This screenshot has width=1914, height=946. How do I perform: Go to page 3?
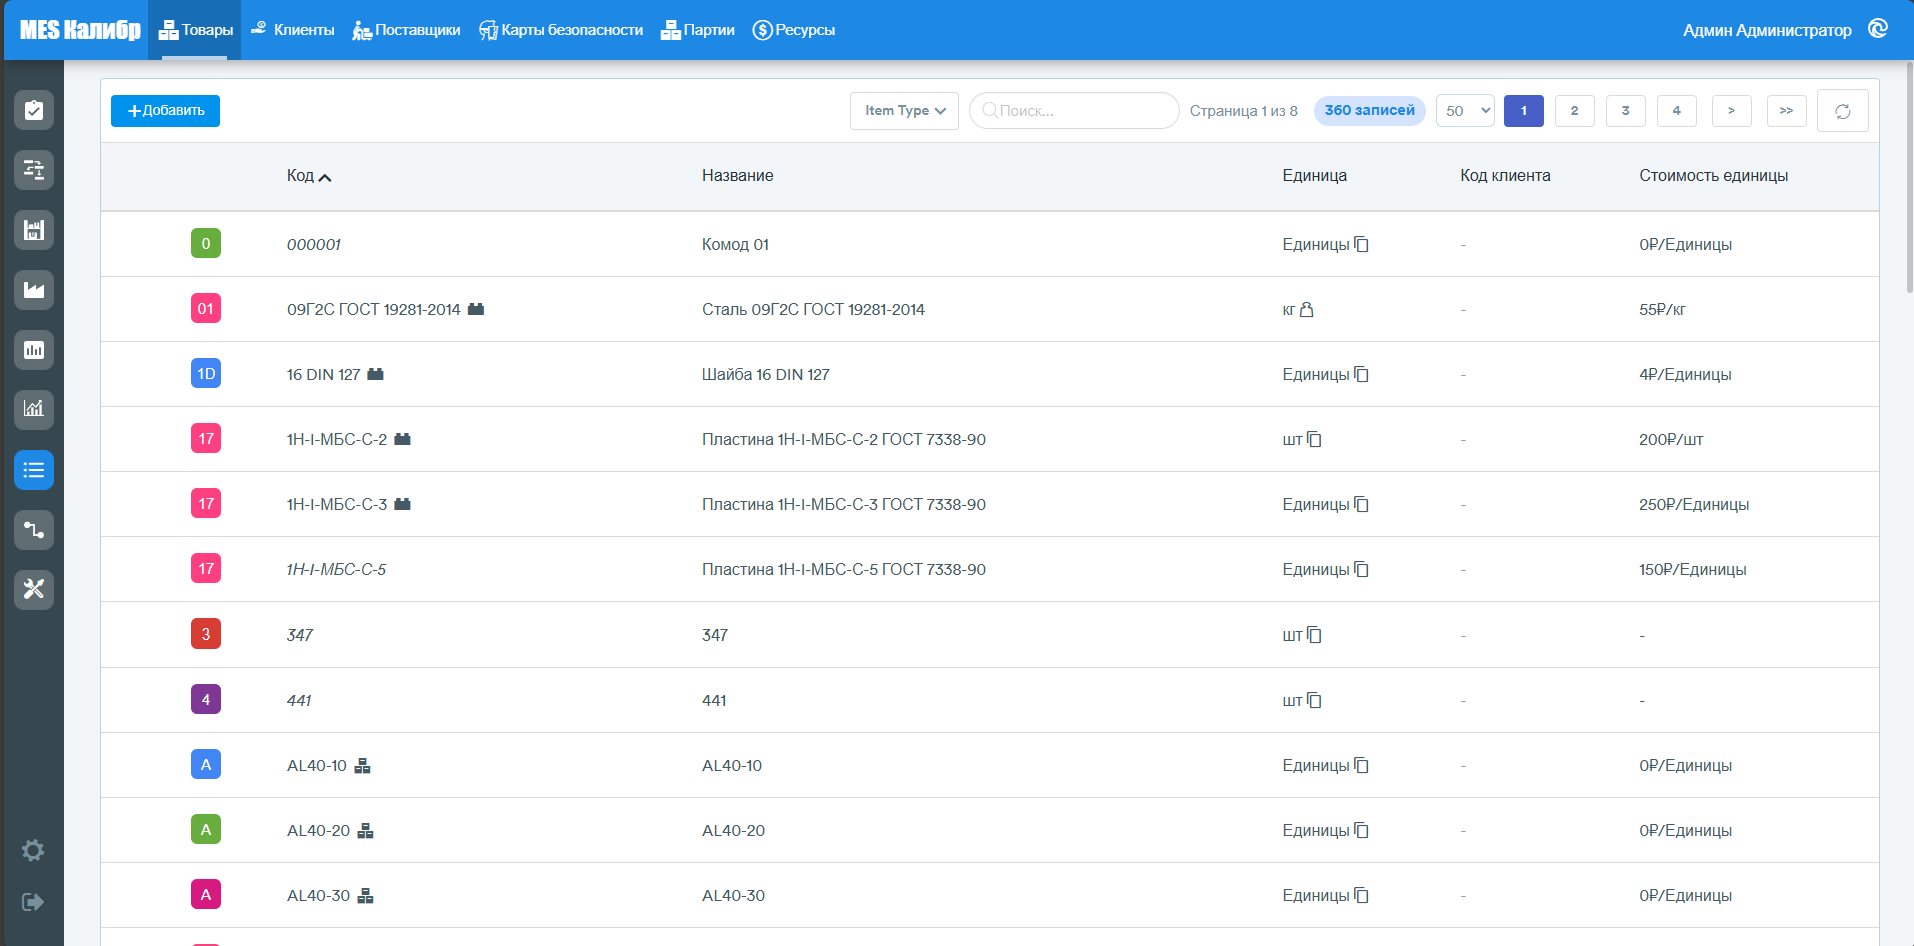pos(1626,111)
